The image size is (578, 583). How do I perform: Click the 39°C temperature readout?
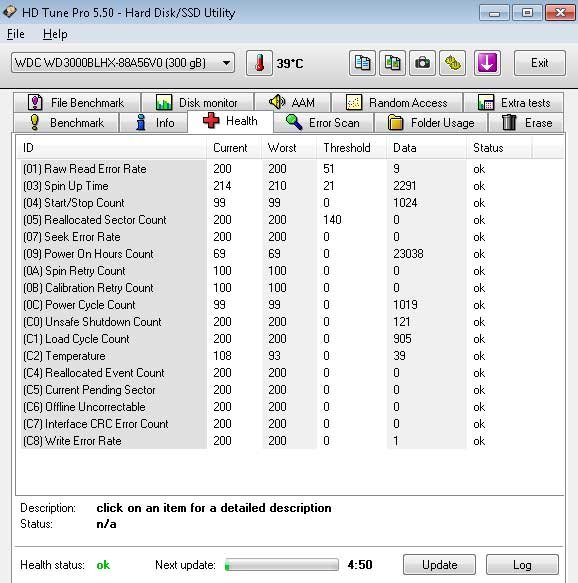290,64
